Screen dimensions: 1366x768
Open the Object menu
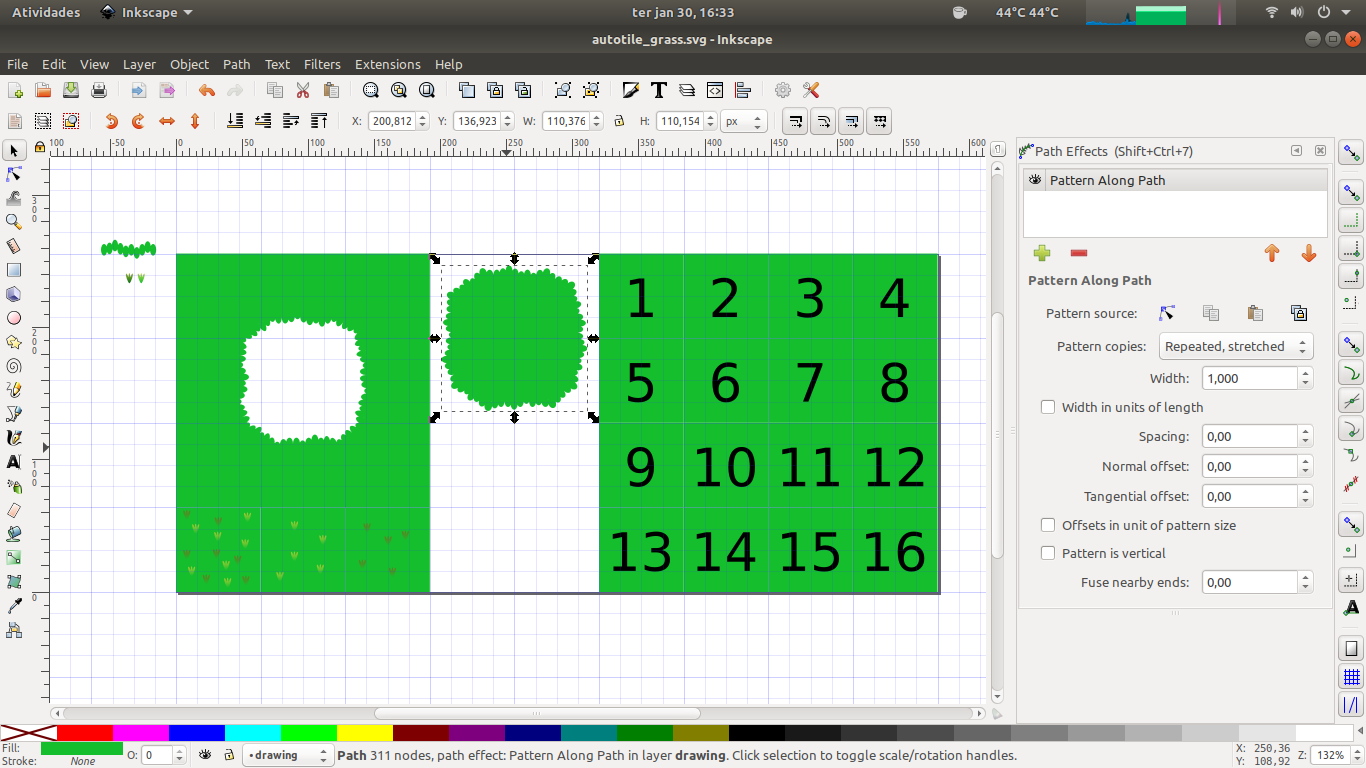tap(189, 64)
